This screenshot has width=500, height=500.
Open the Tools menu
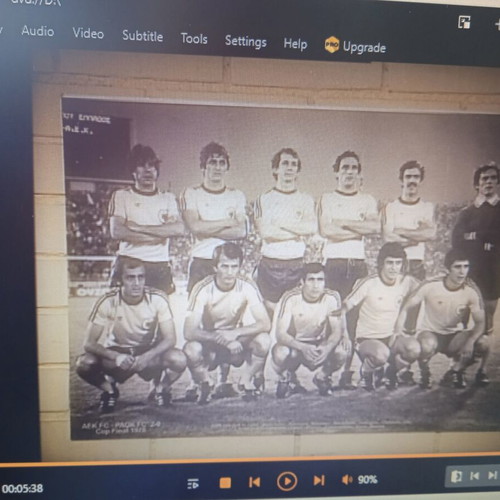pos(194,38)
